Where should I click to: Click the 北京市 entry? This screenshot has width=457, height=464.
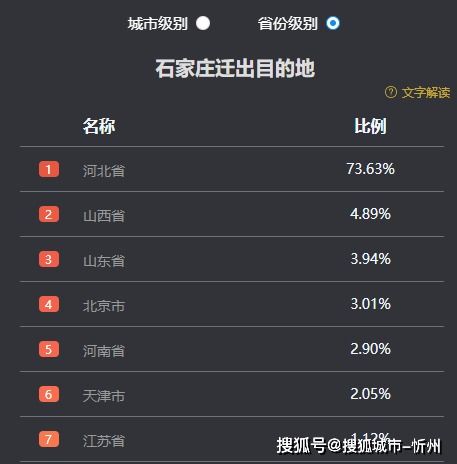[x=104, y=306]
